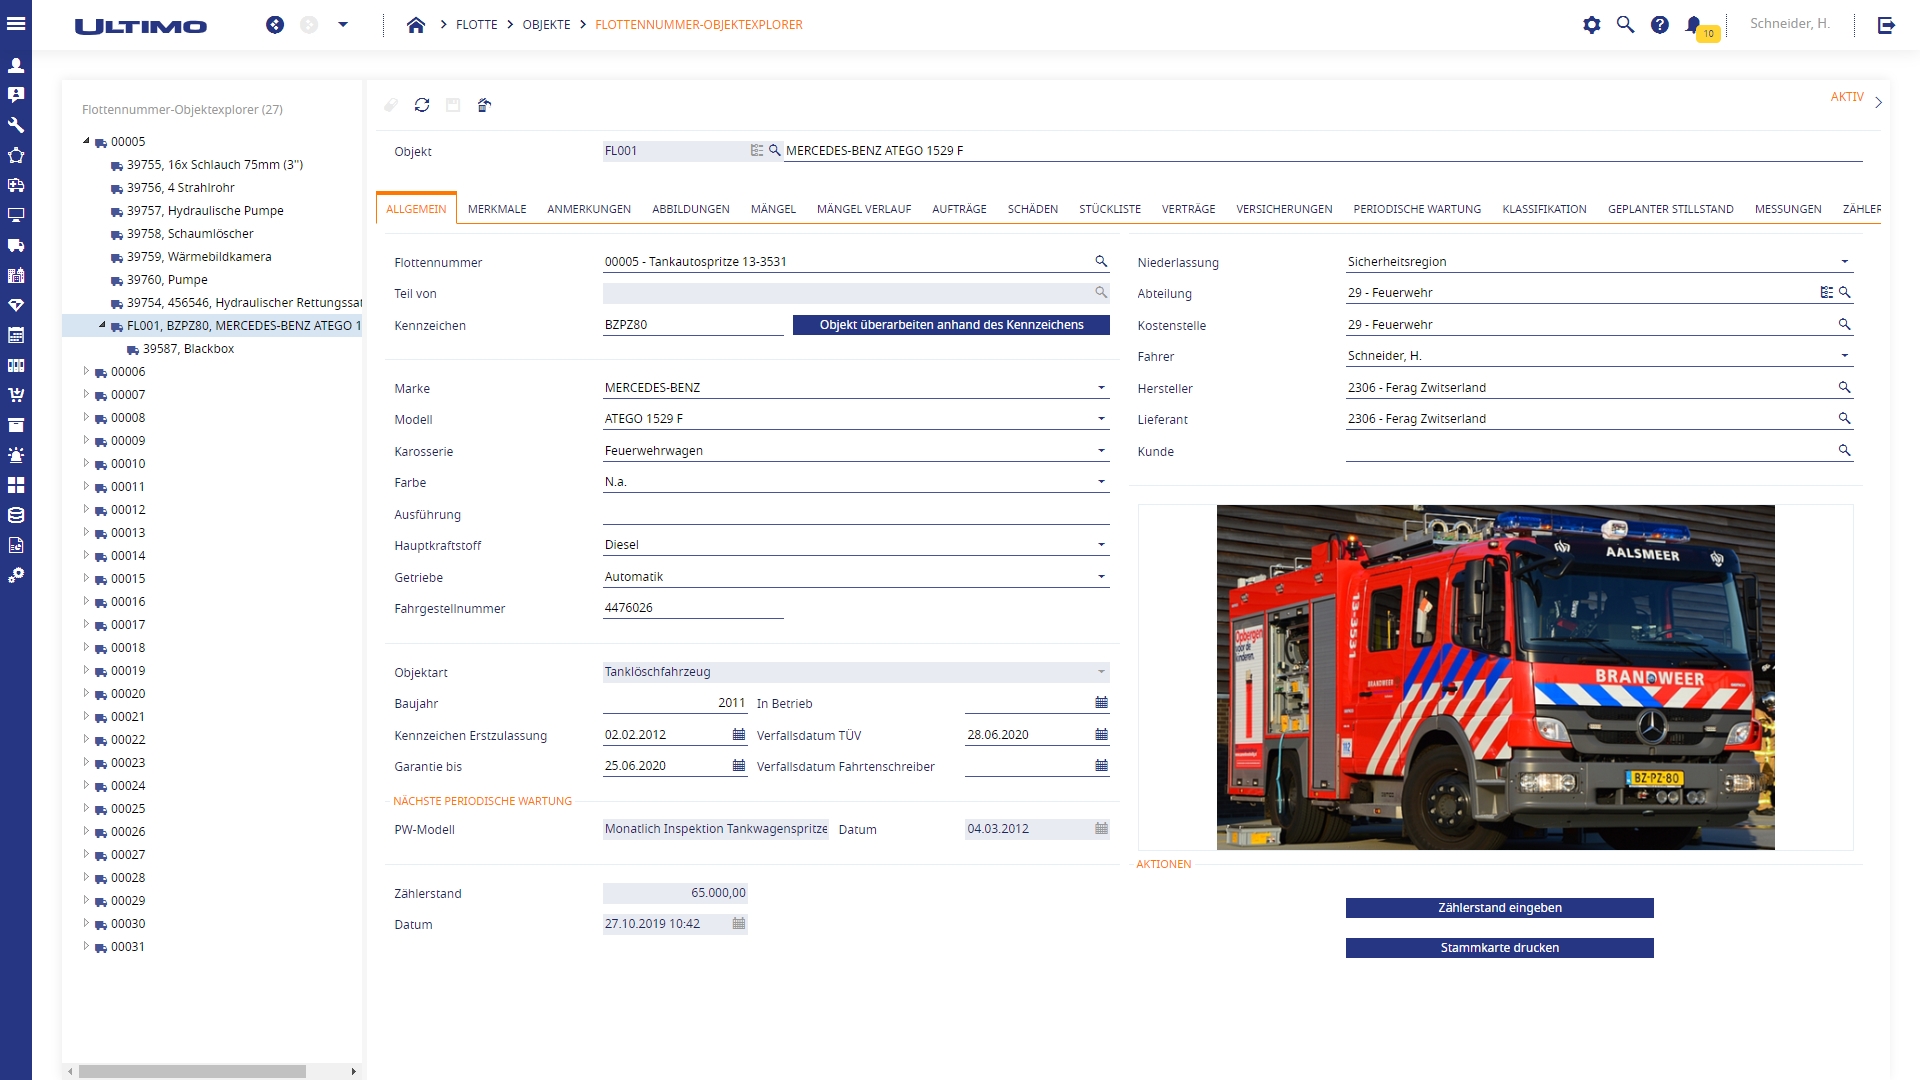
Task: Open the settings gear icon
Action: (x=1591, y=25)
